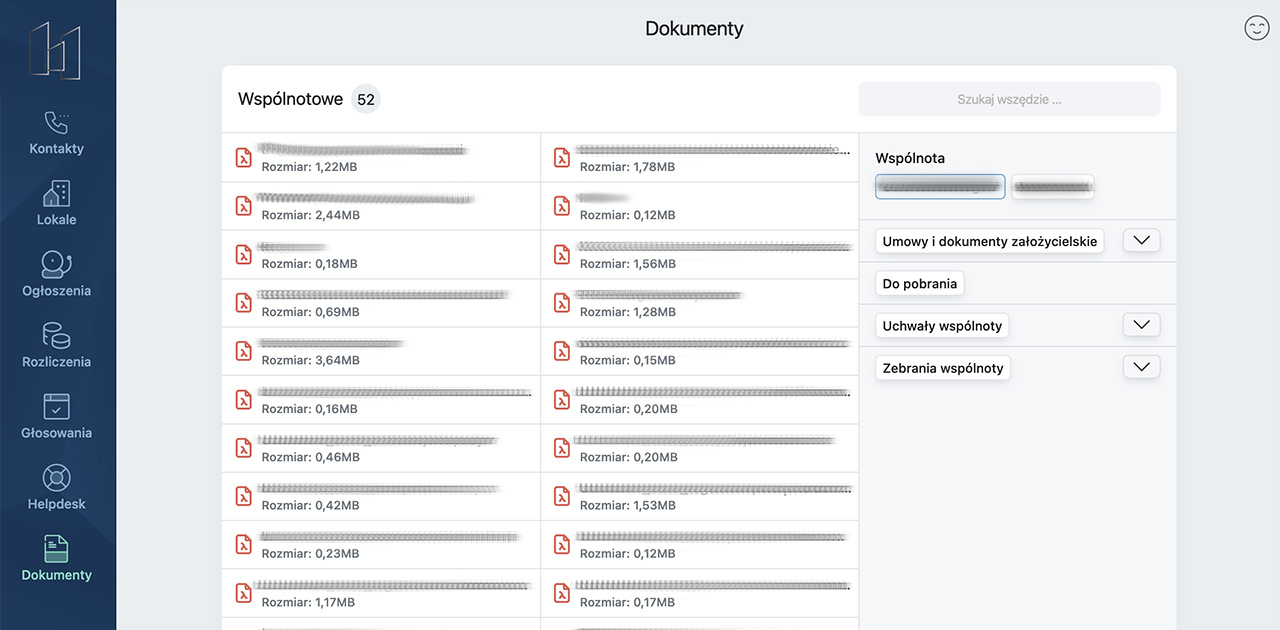Filter by Zebrania wspólnoty category
1280x630 pixels.
coord(942,368)
